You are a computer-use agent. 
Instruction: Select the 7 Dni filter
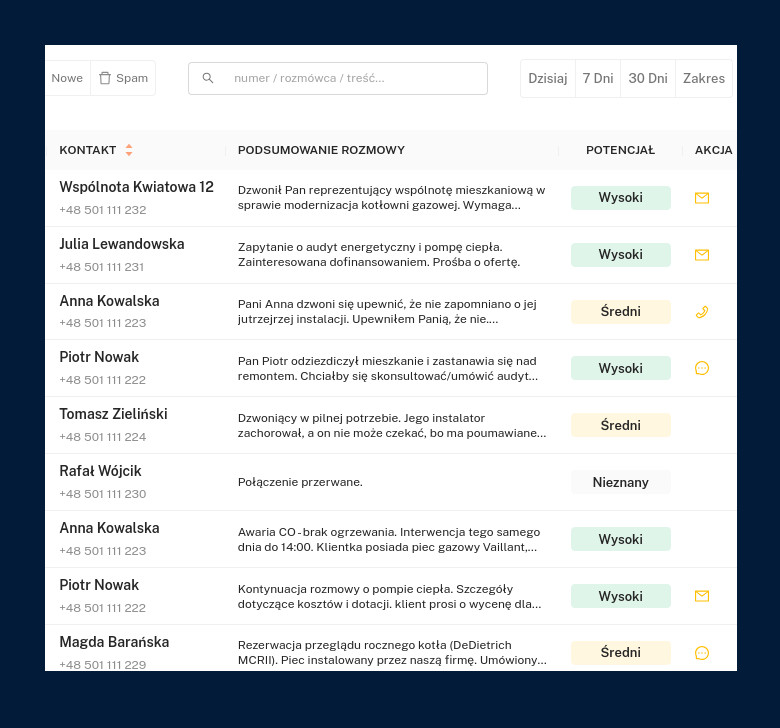coord(598,78)
